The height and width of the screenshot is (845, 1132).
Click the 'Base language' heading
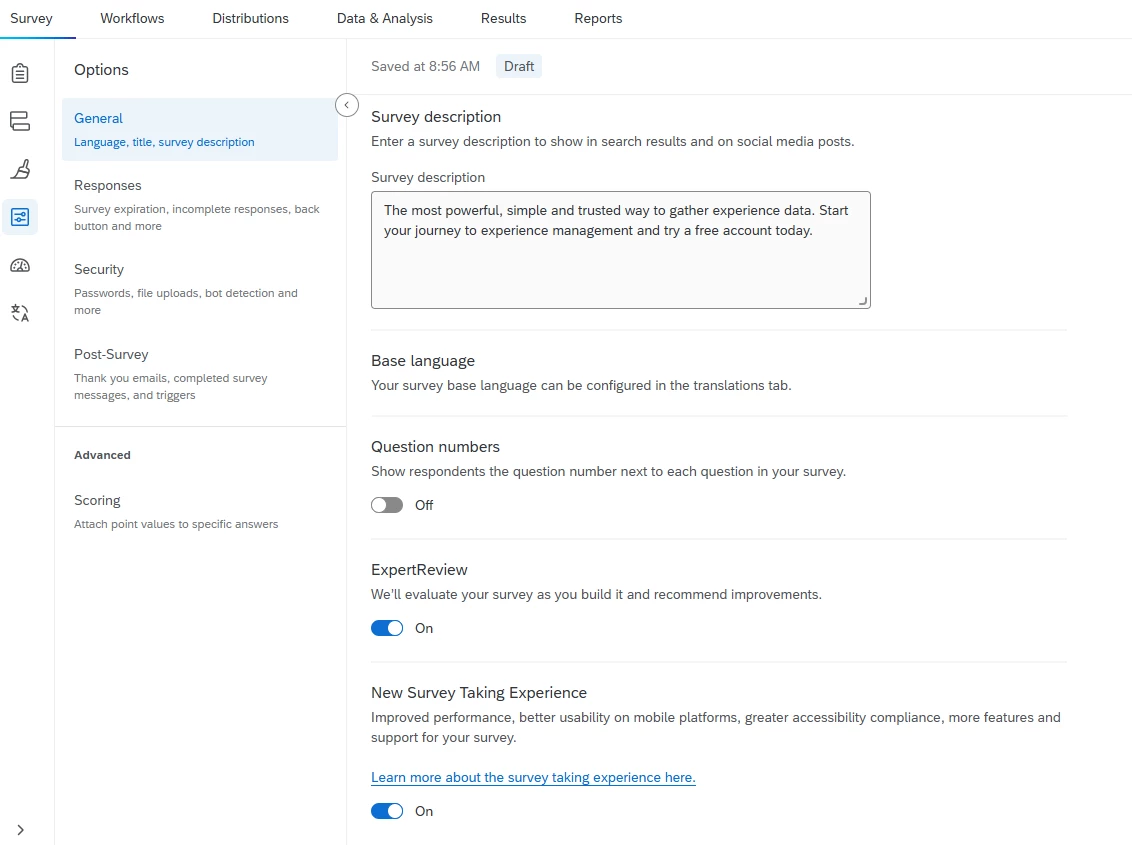[423, 361]
